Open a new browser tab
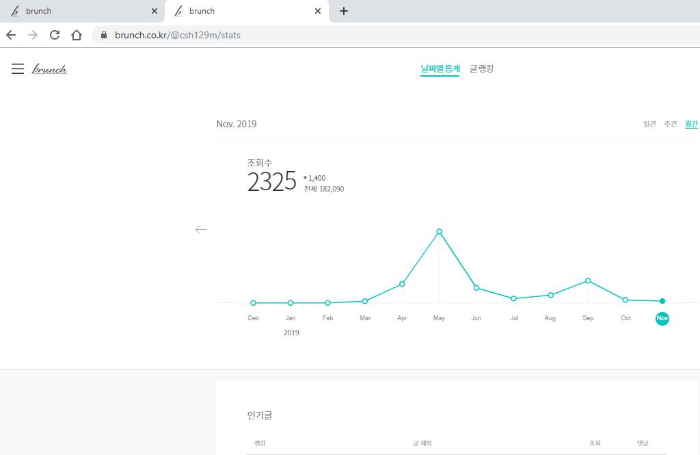700x455 pixels. pos(343,11)
